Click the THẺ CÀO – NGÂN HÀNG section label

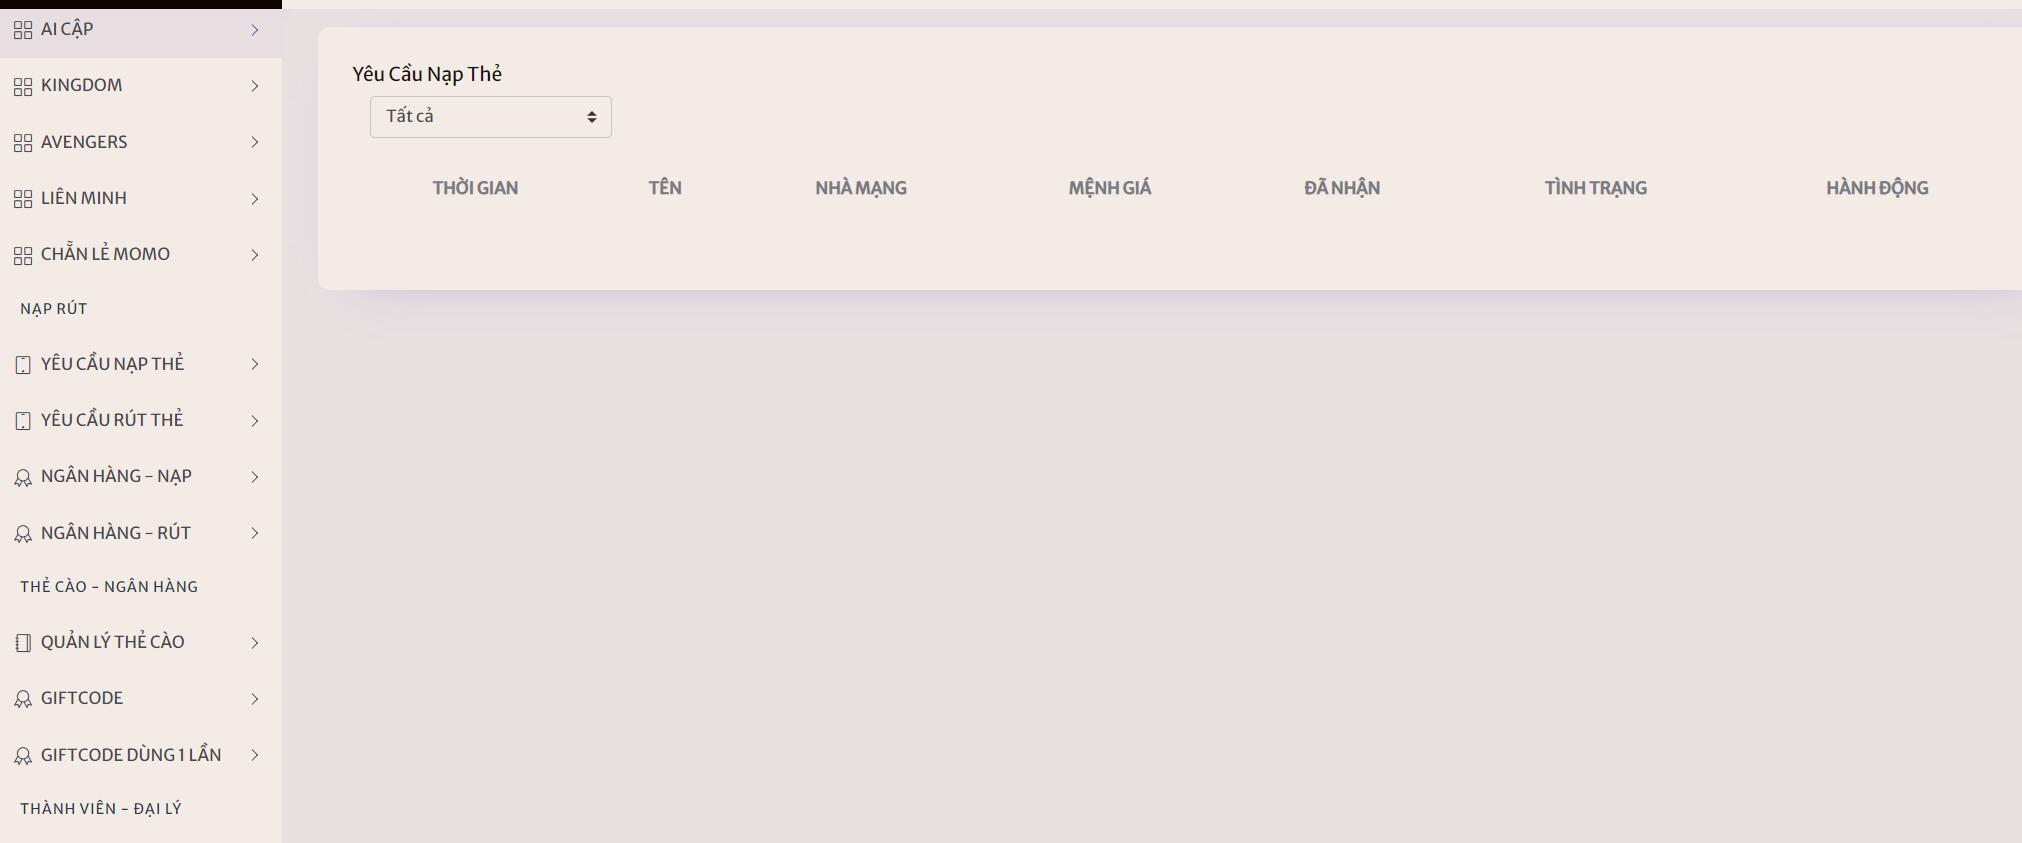109,587
